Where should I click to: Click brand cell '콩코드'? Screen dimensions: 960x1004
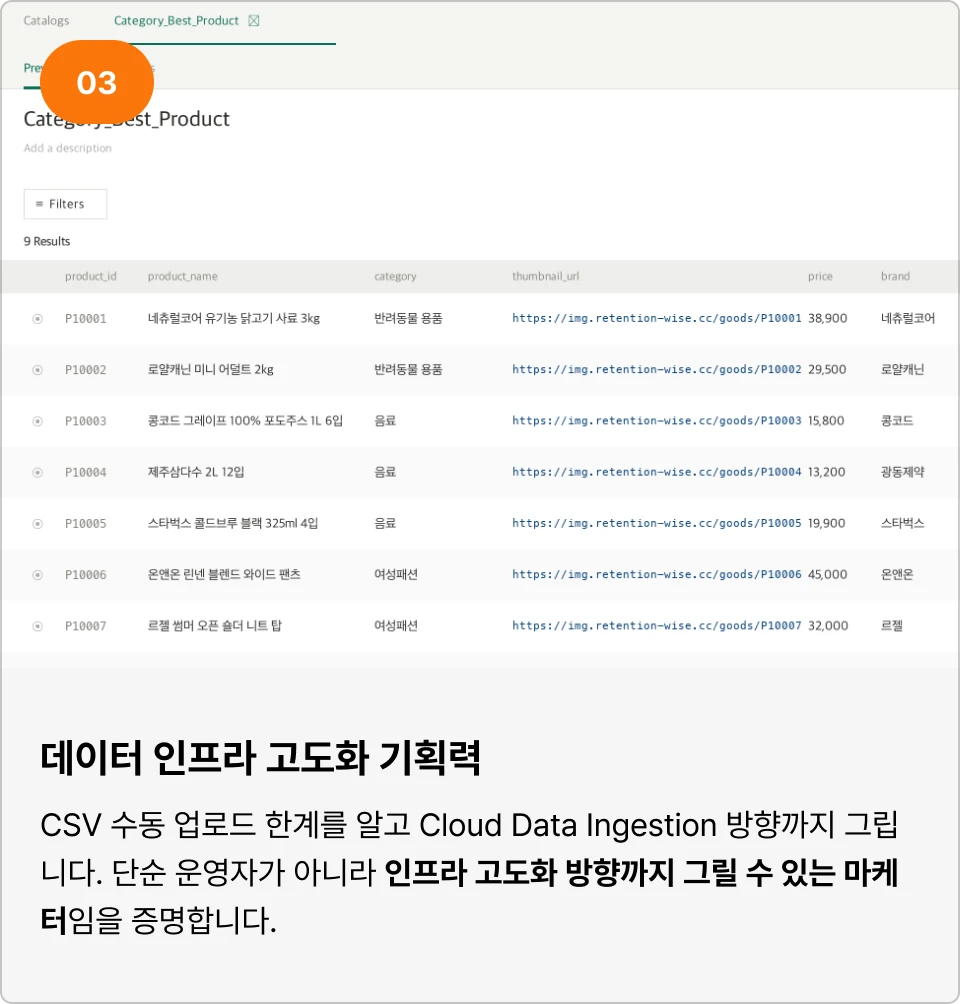coord(897,421)
